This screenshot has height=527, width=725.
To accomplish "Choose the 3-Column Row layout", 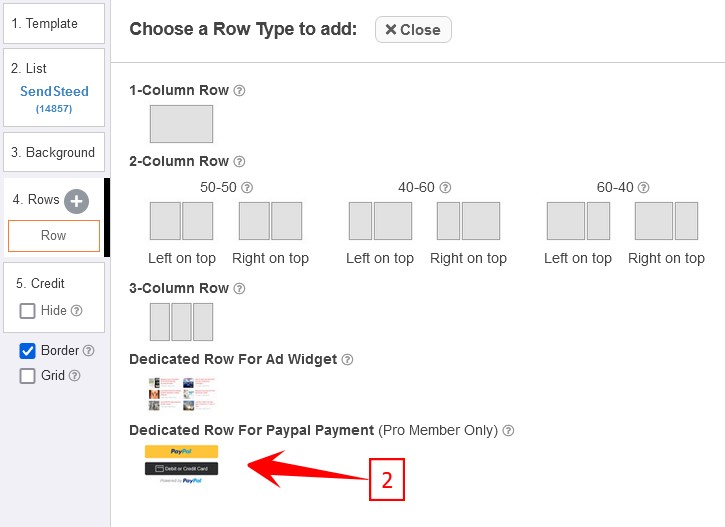I will (181, 322).
